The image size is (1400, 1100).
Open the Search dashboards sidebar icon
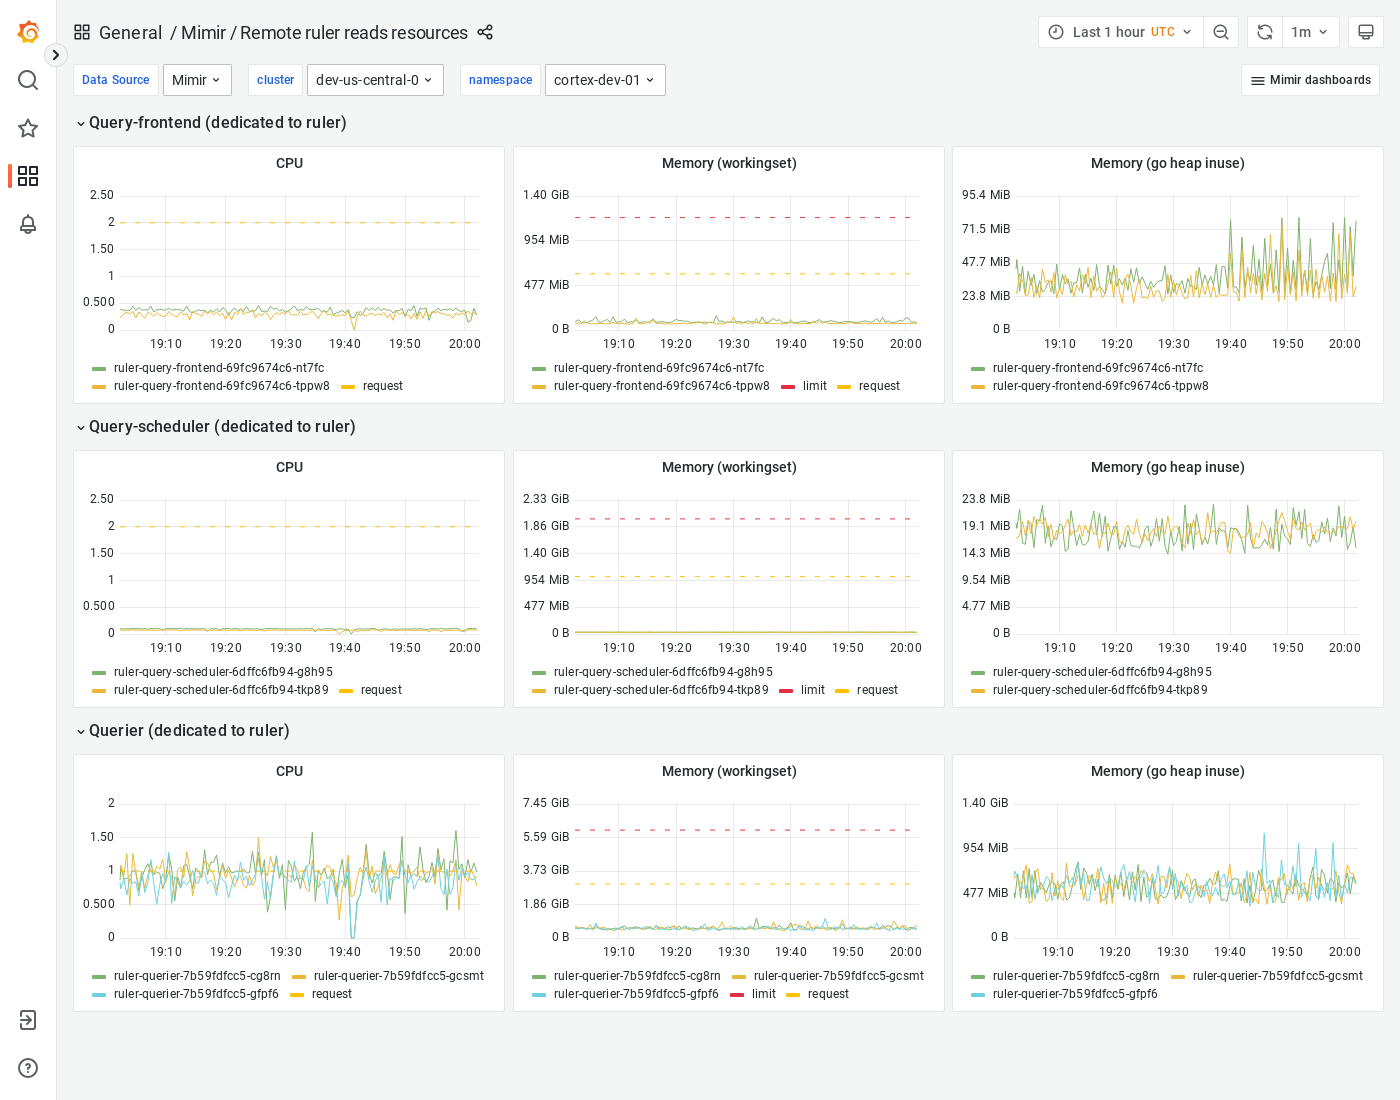[28, 80]
